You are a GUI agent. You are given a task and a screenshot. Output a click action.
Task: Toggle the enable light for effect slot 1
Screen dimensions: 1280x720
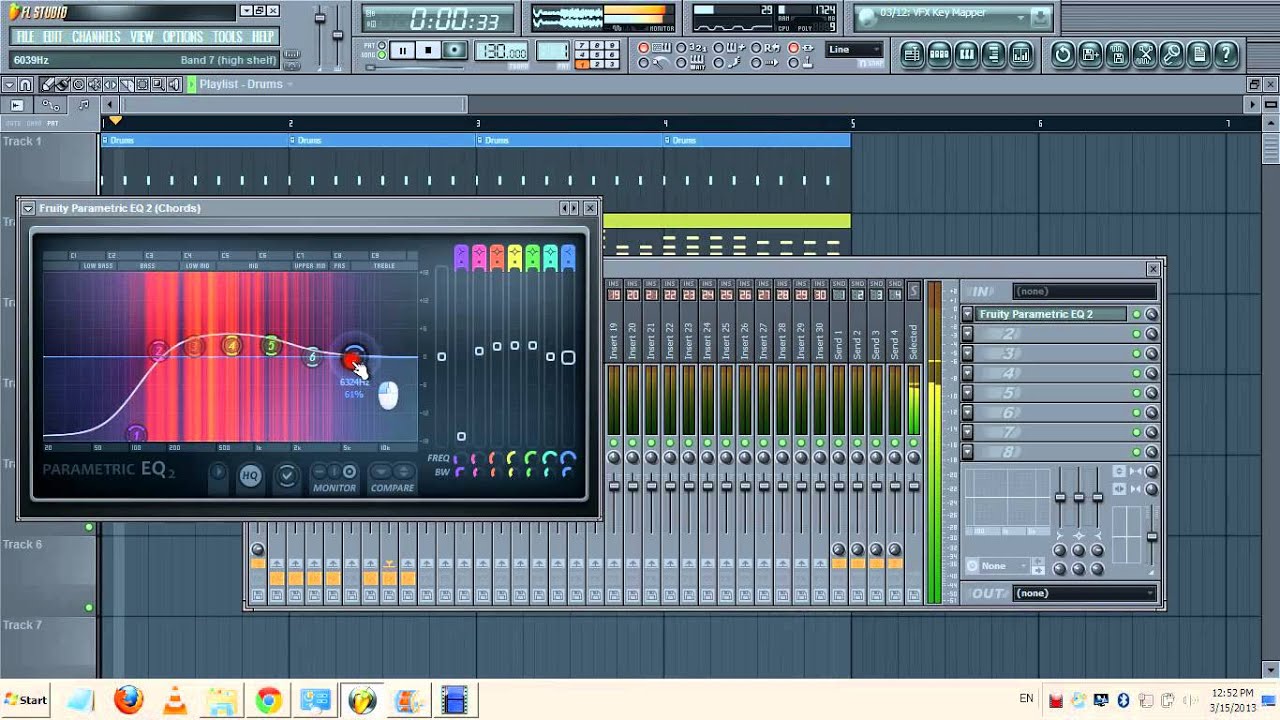click(x=1136, y=314)
